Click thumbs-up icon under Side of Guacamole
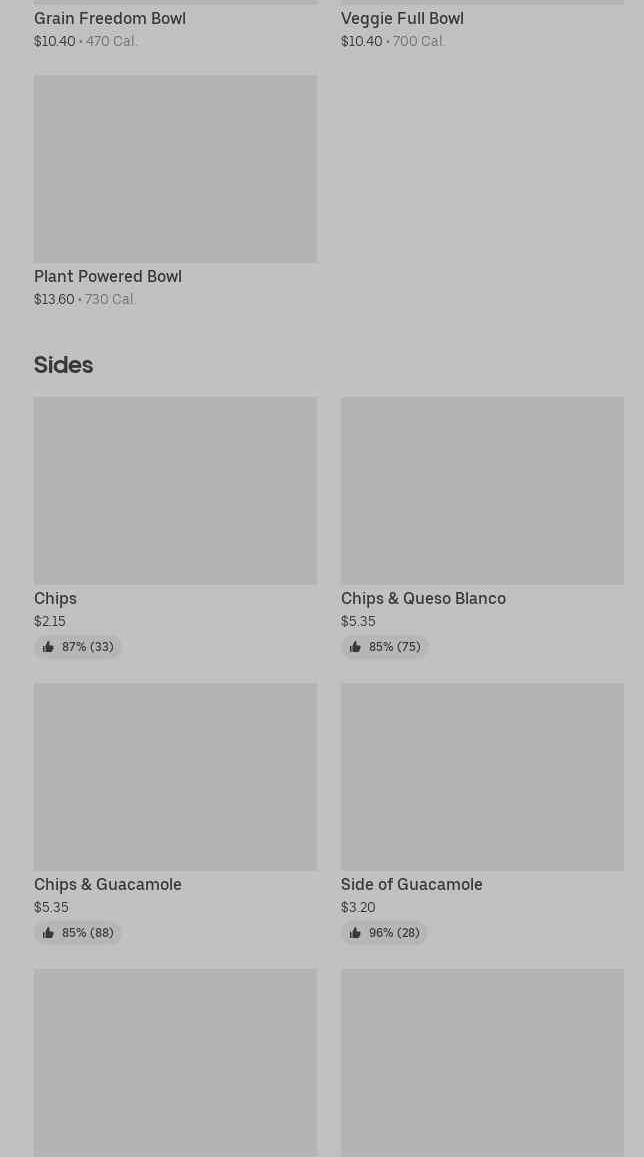This screenshot has width=644, height=1157. coord(355,933)
